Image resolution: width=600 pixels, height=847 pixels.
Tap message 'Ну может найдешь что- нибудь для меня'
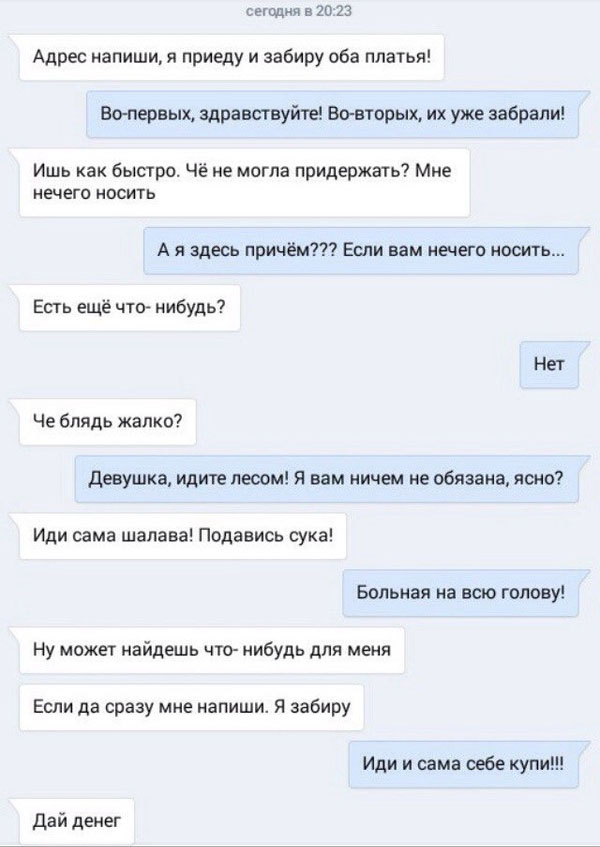212,650
